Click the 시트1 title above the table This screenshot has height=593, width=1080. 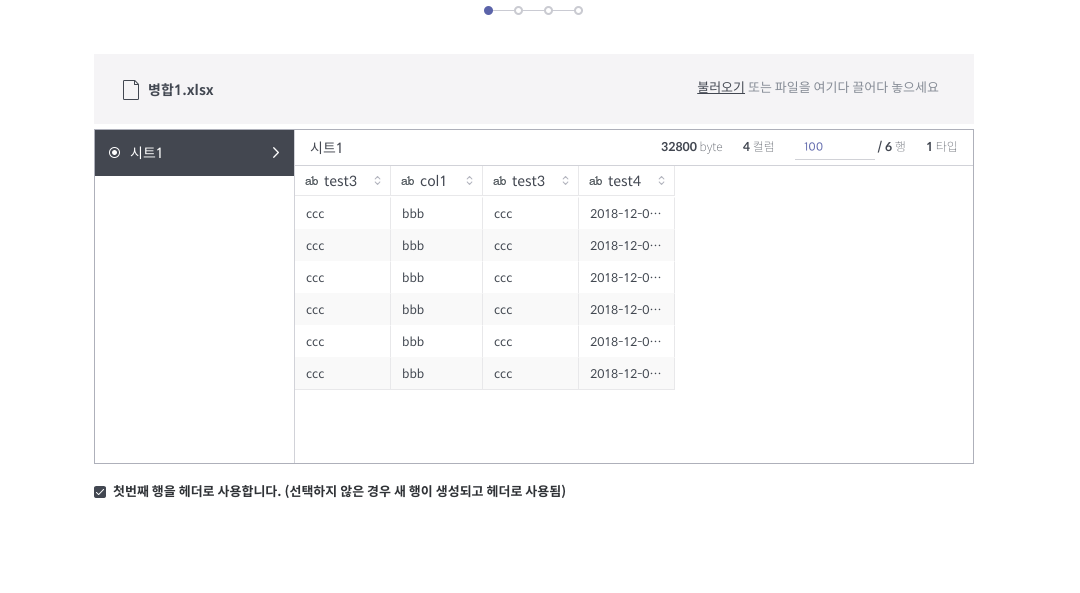[x=326, y=147]
